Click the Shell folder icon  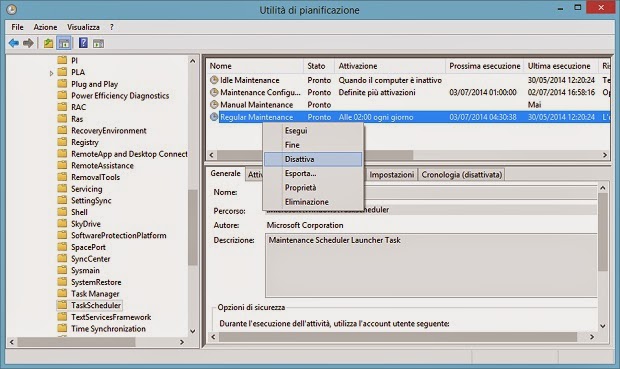click(x=62, y=212)
